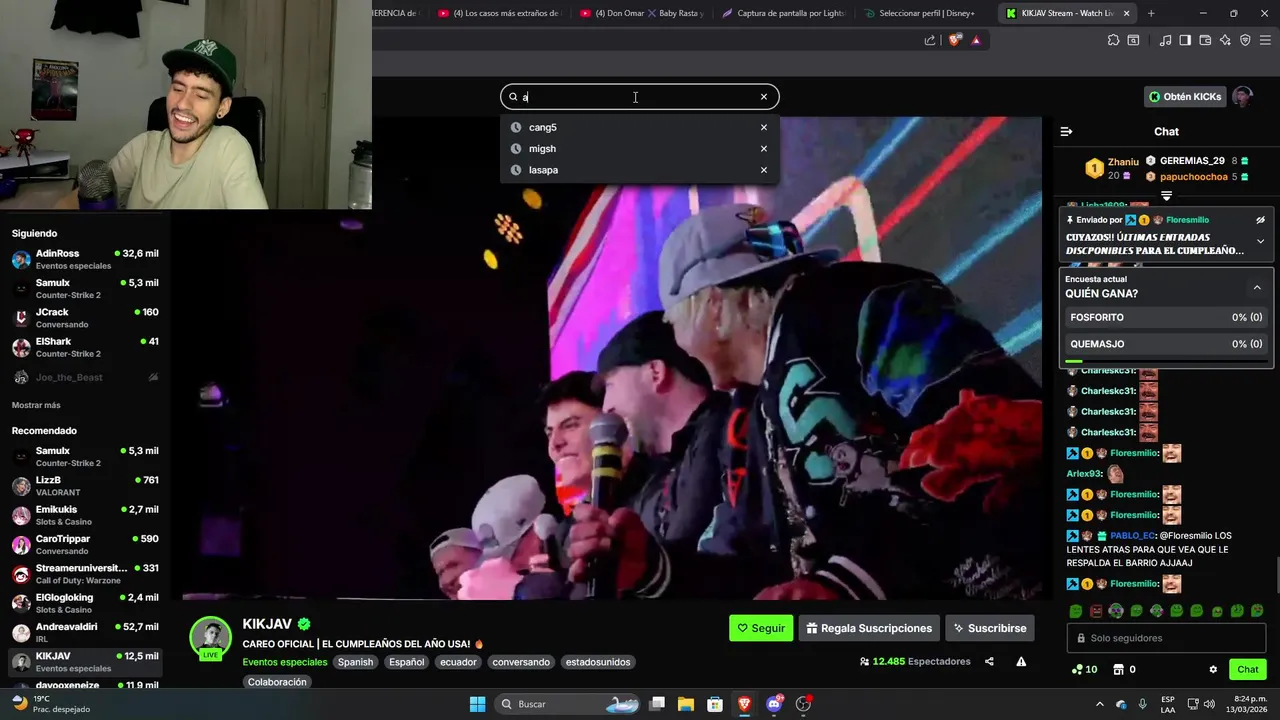The image size is (1280, 720).
Task: Click the Obtén KICKs button
Action: click(x=1185, y=97)
